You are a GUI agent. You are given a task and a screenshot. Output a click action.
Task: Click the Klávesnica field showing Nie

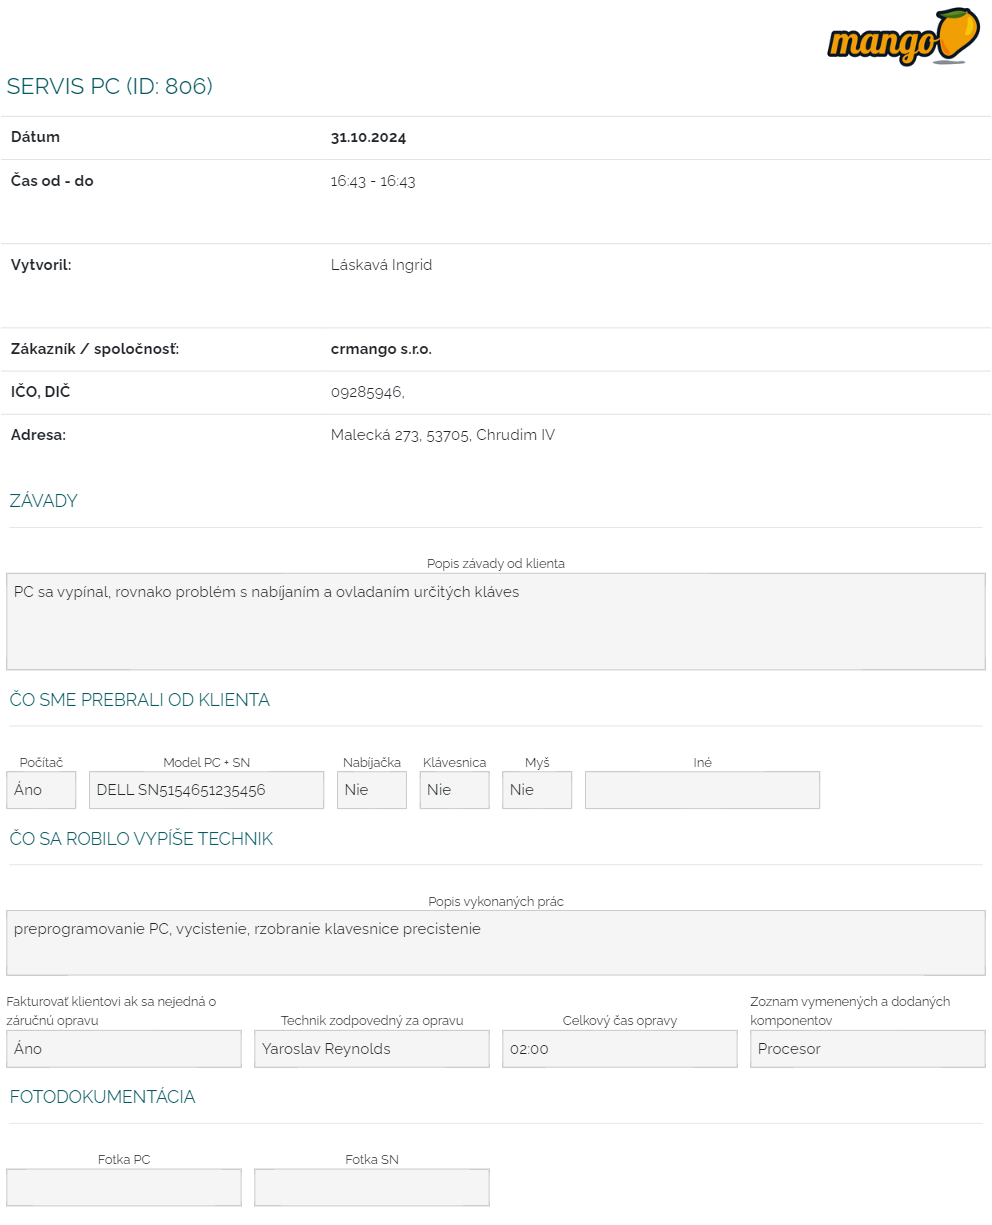(x=454, y=790)
